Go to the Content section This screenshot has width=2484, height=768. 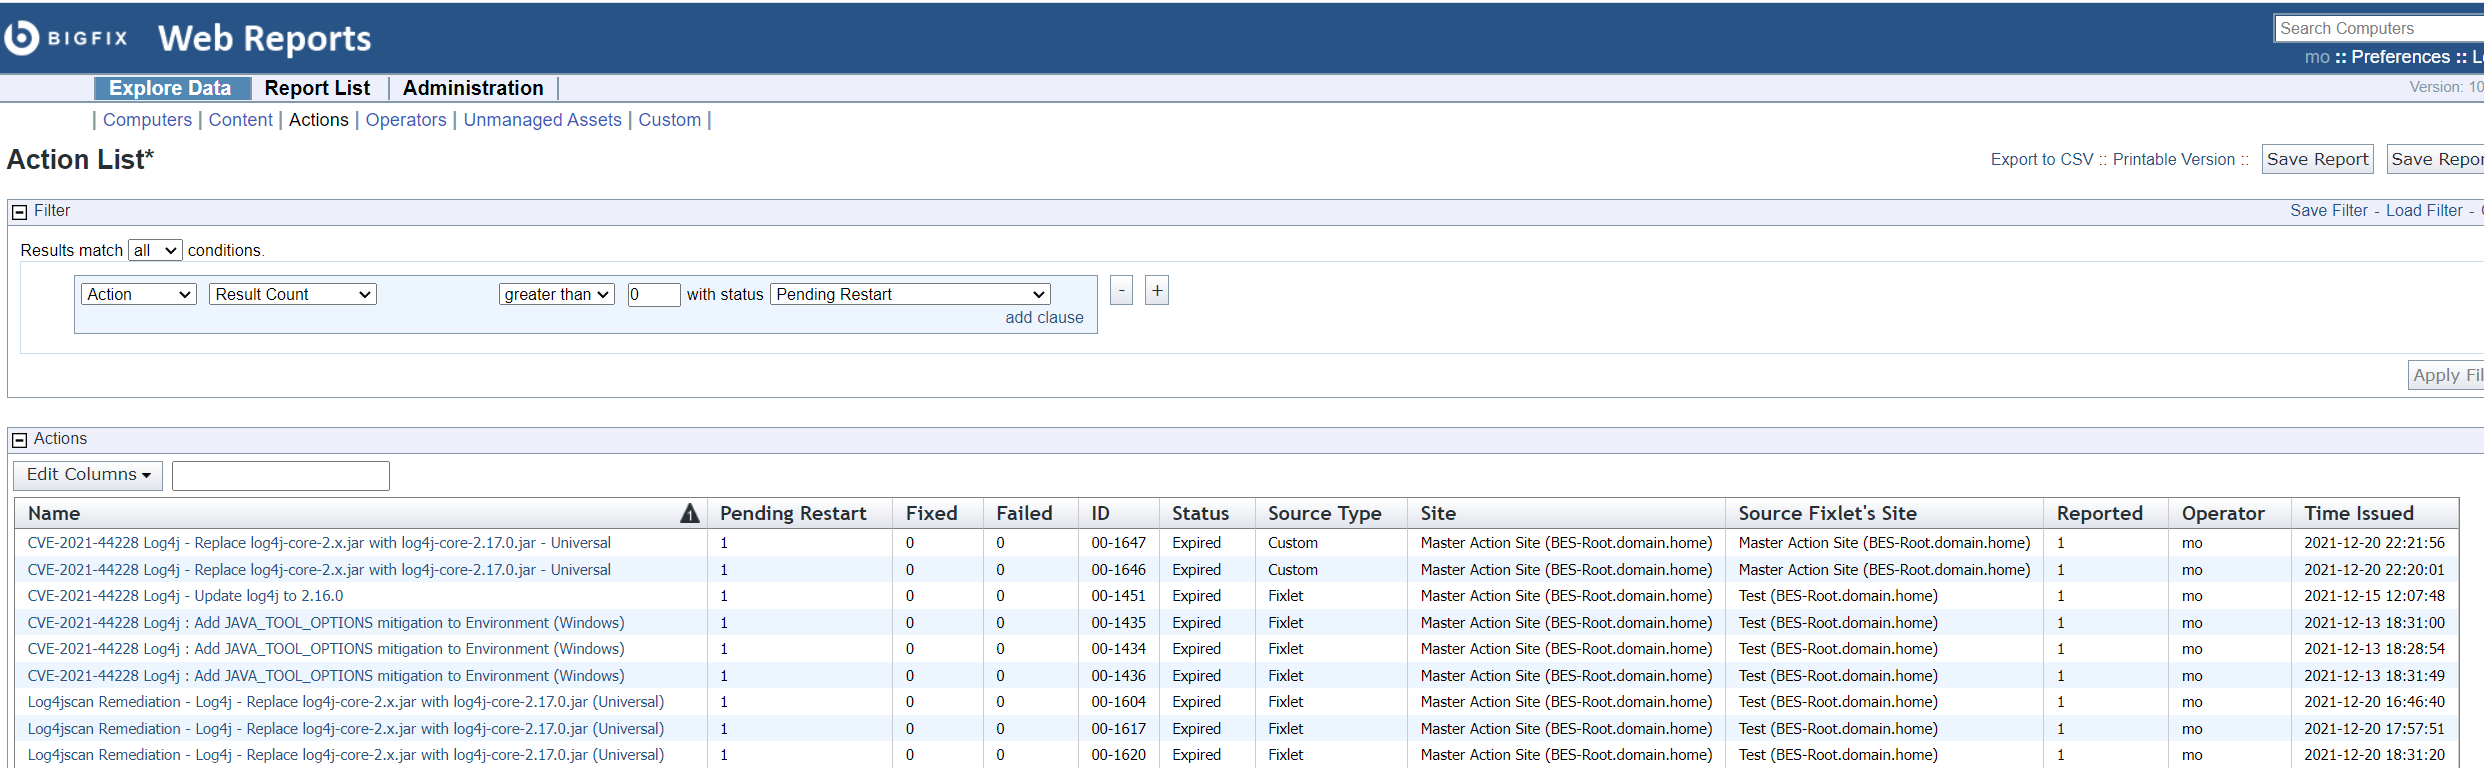[x=240, y=120]
